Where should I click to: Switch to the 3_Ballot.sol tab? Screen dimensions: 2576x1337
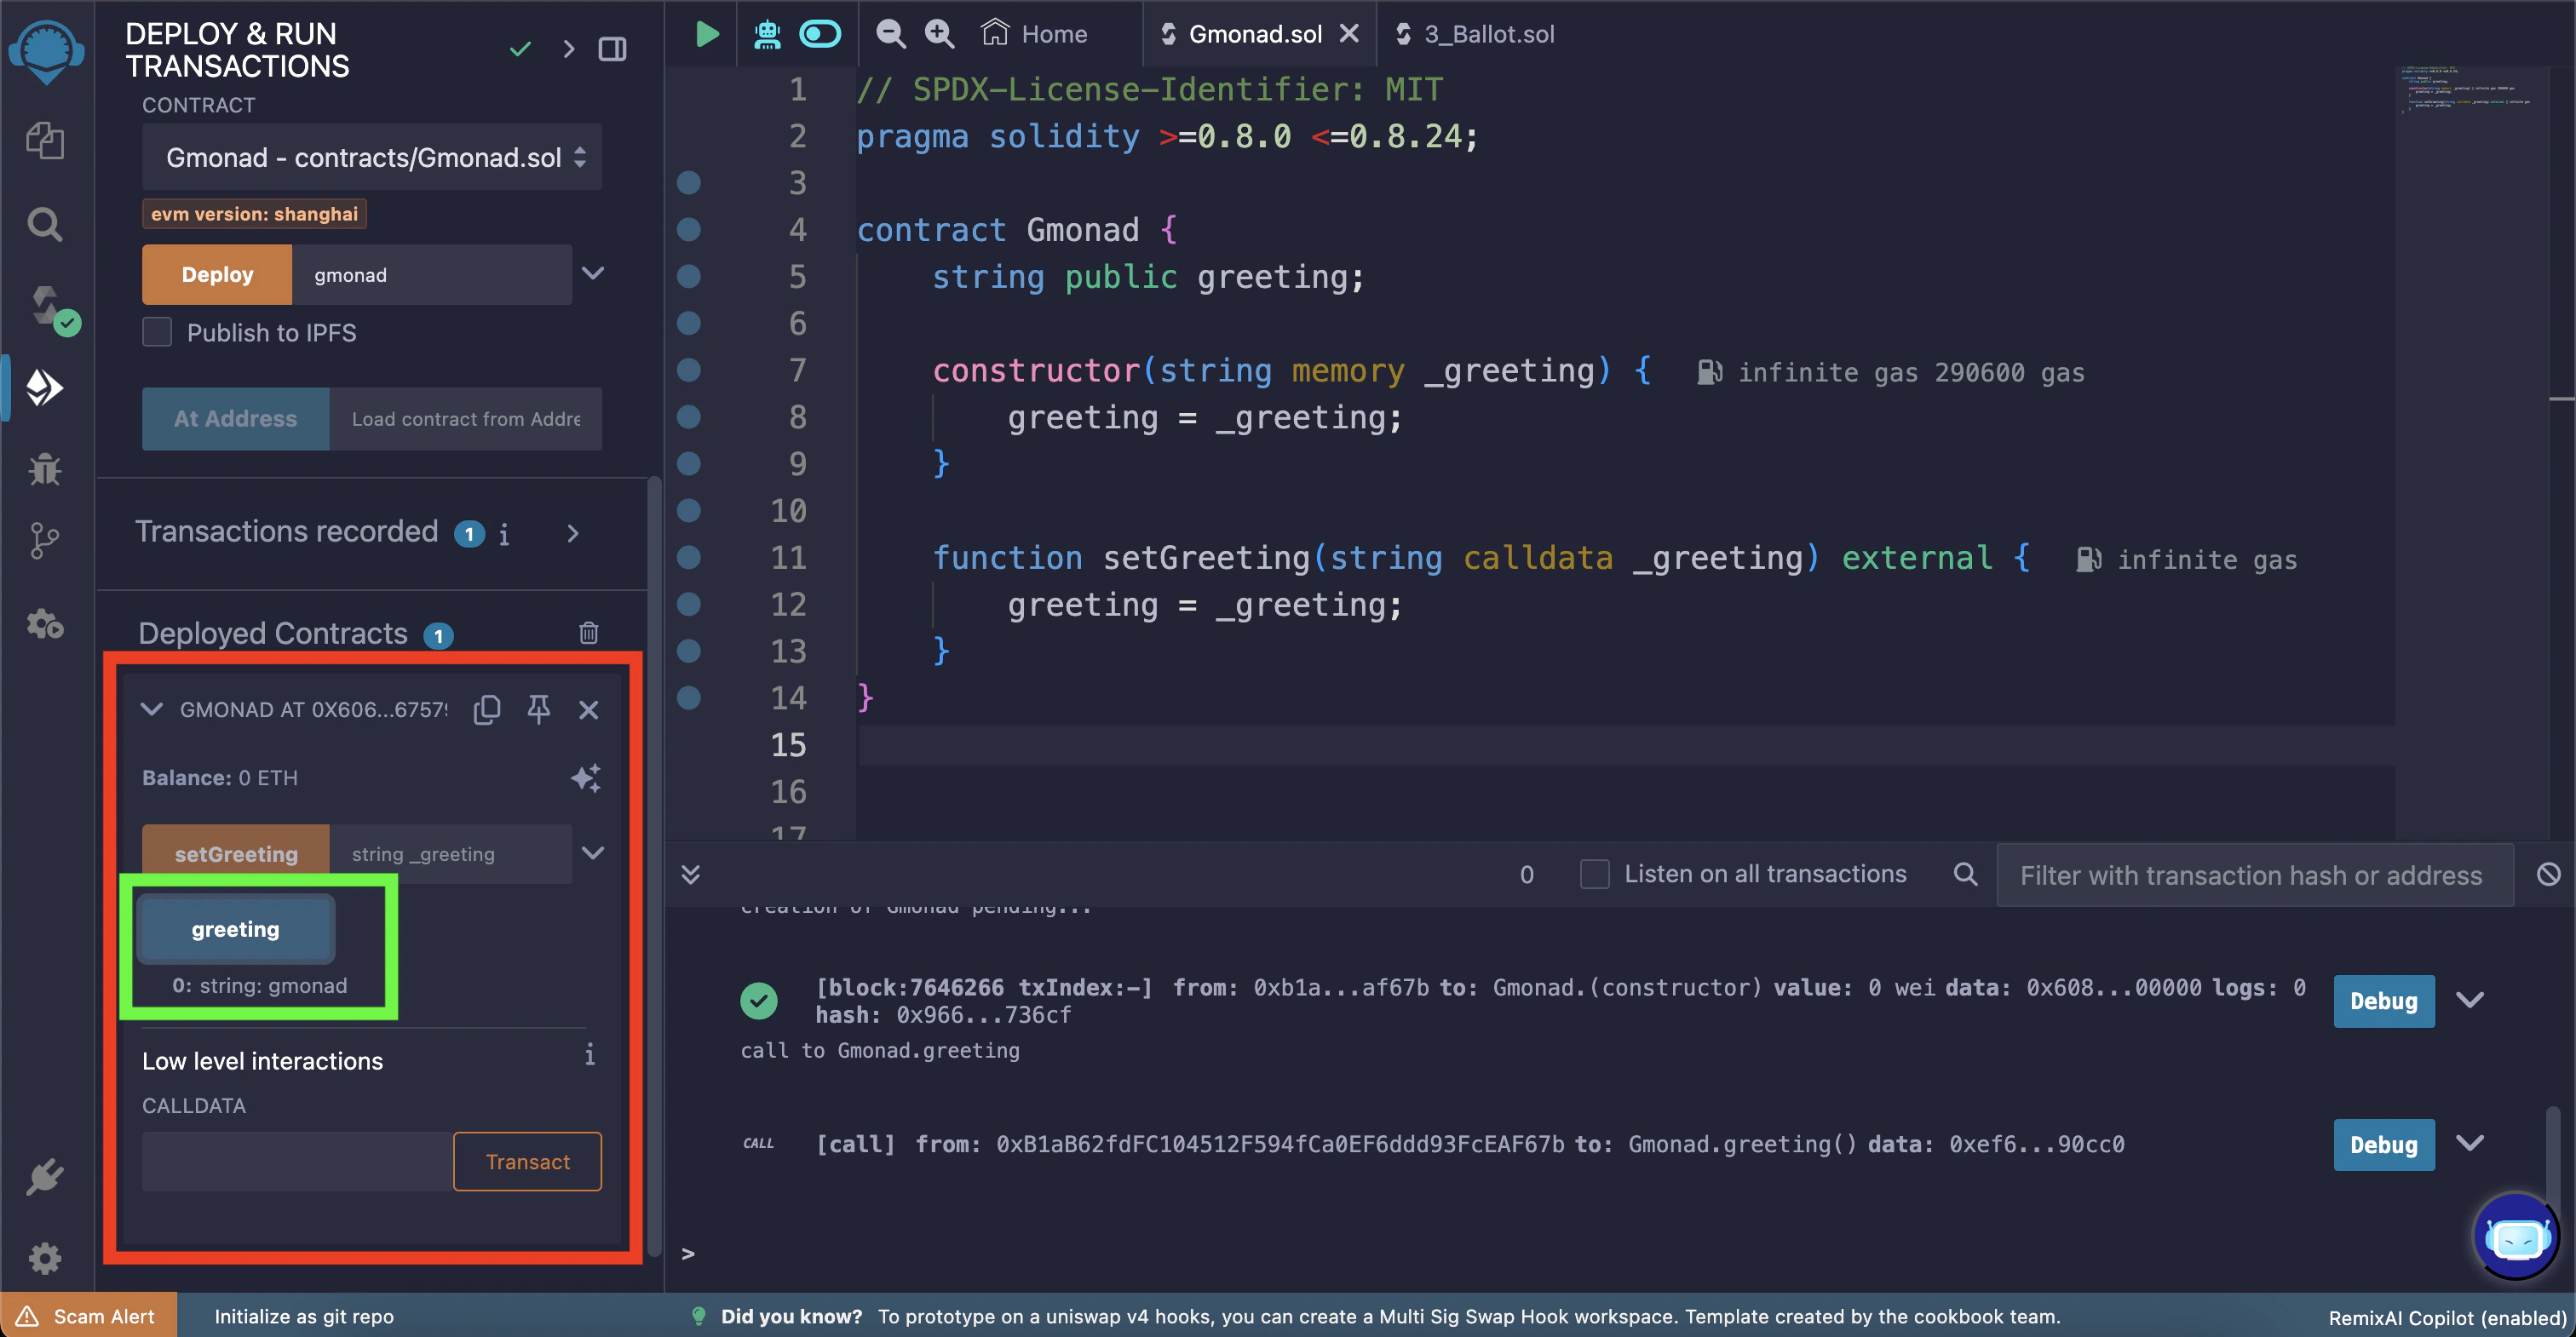pyautogui.click(x=1487, y=34)
